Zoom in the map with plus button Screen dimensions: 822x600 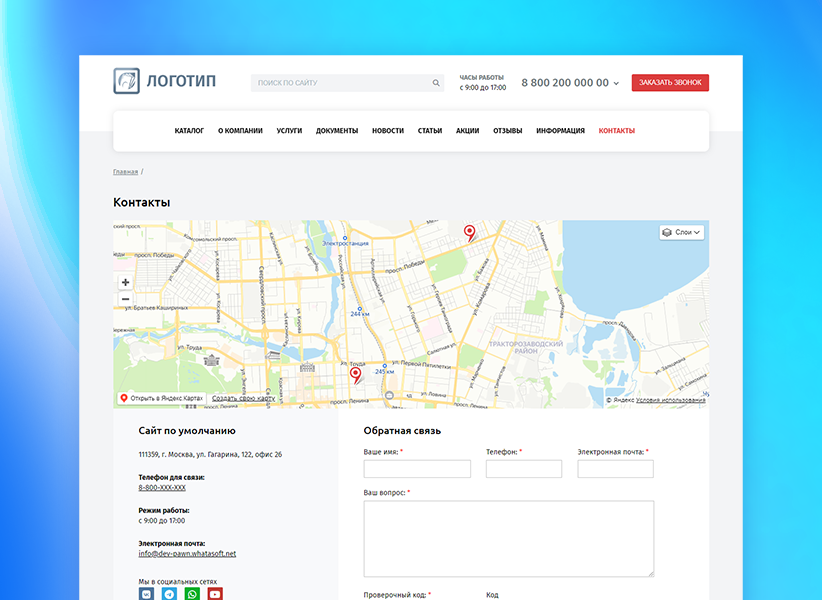pos(125,283)
